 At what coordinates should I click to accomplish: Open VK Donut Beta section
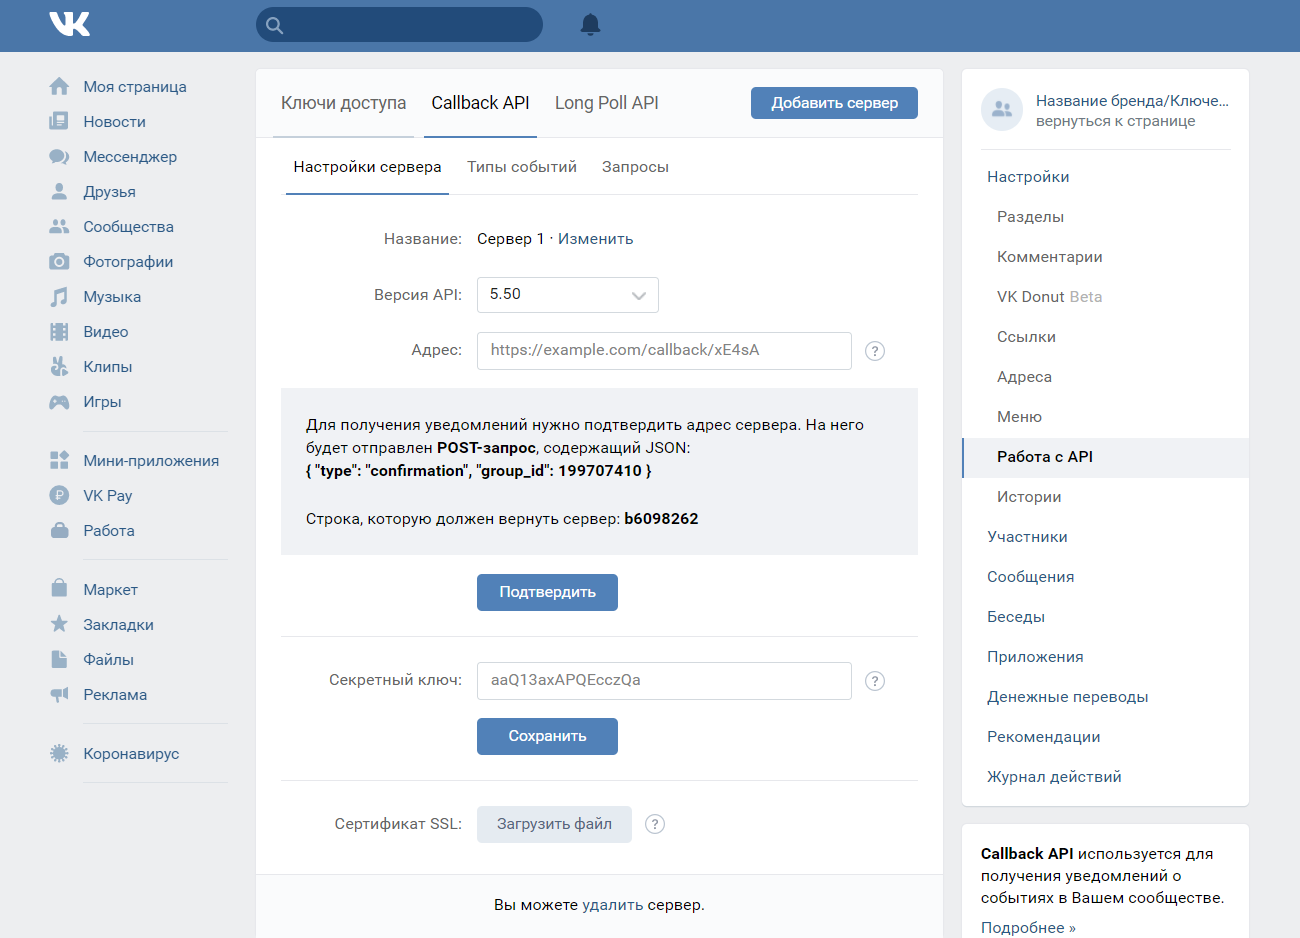[1105, 297]
